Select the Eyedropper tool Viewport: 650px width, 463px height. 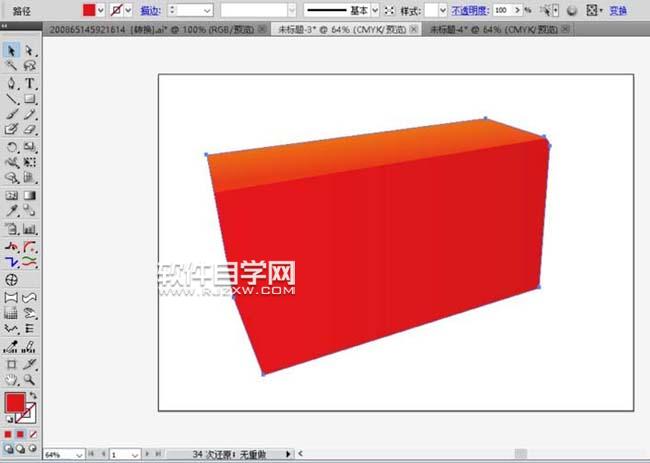(11, 211)
